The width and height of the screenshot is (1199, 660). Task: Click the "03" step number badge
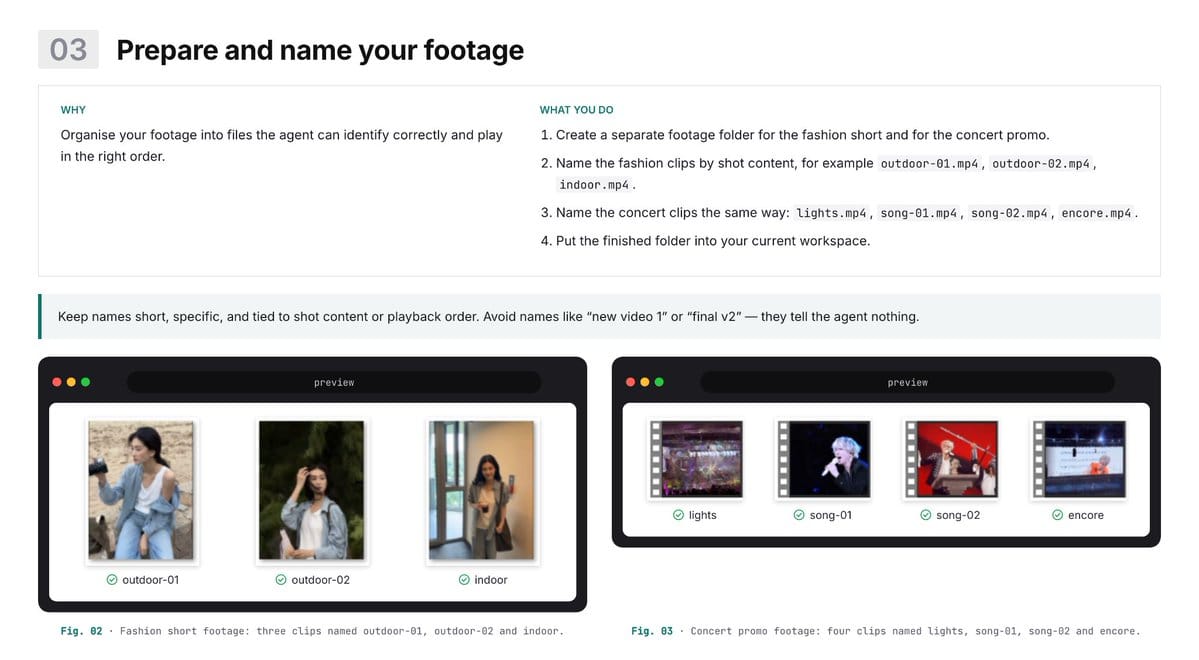click(68, 50)
